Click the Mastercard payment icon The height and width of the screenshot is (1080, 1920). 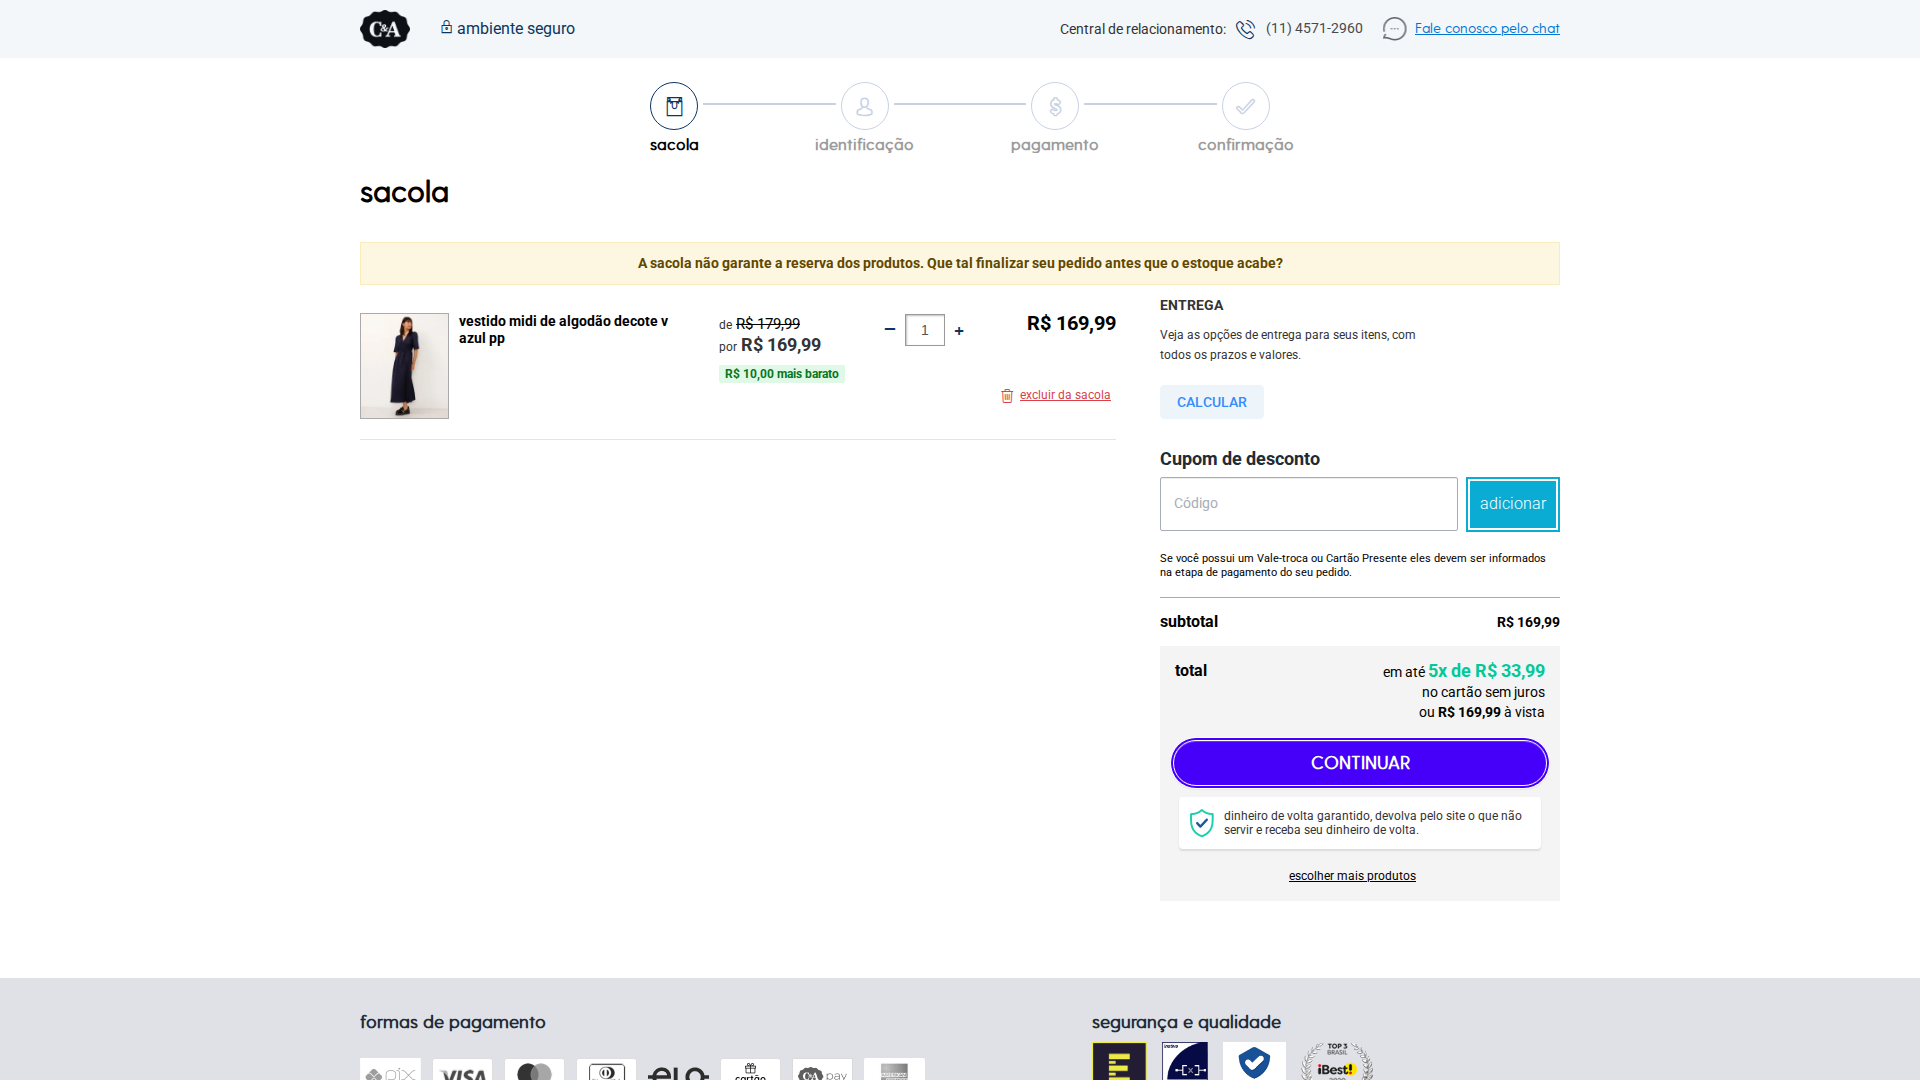pyautogui.click(x=535, y=1070)
